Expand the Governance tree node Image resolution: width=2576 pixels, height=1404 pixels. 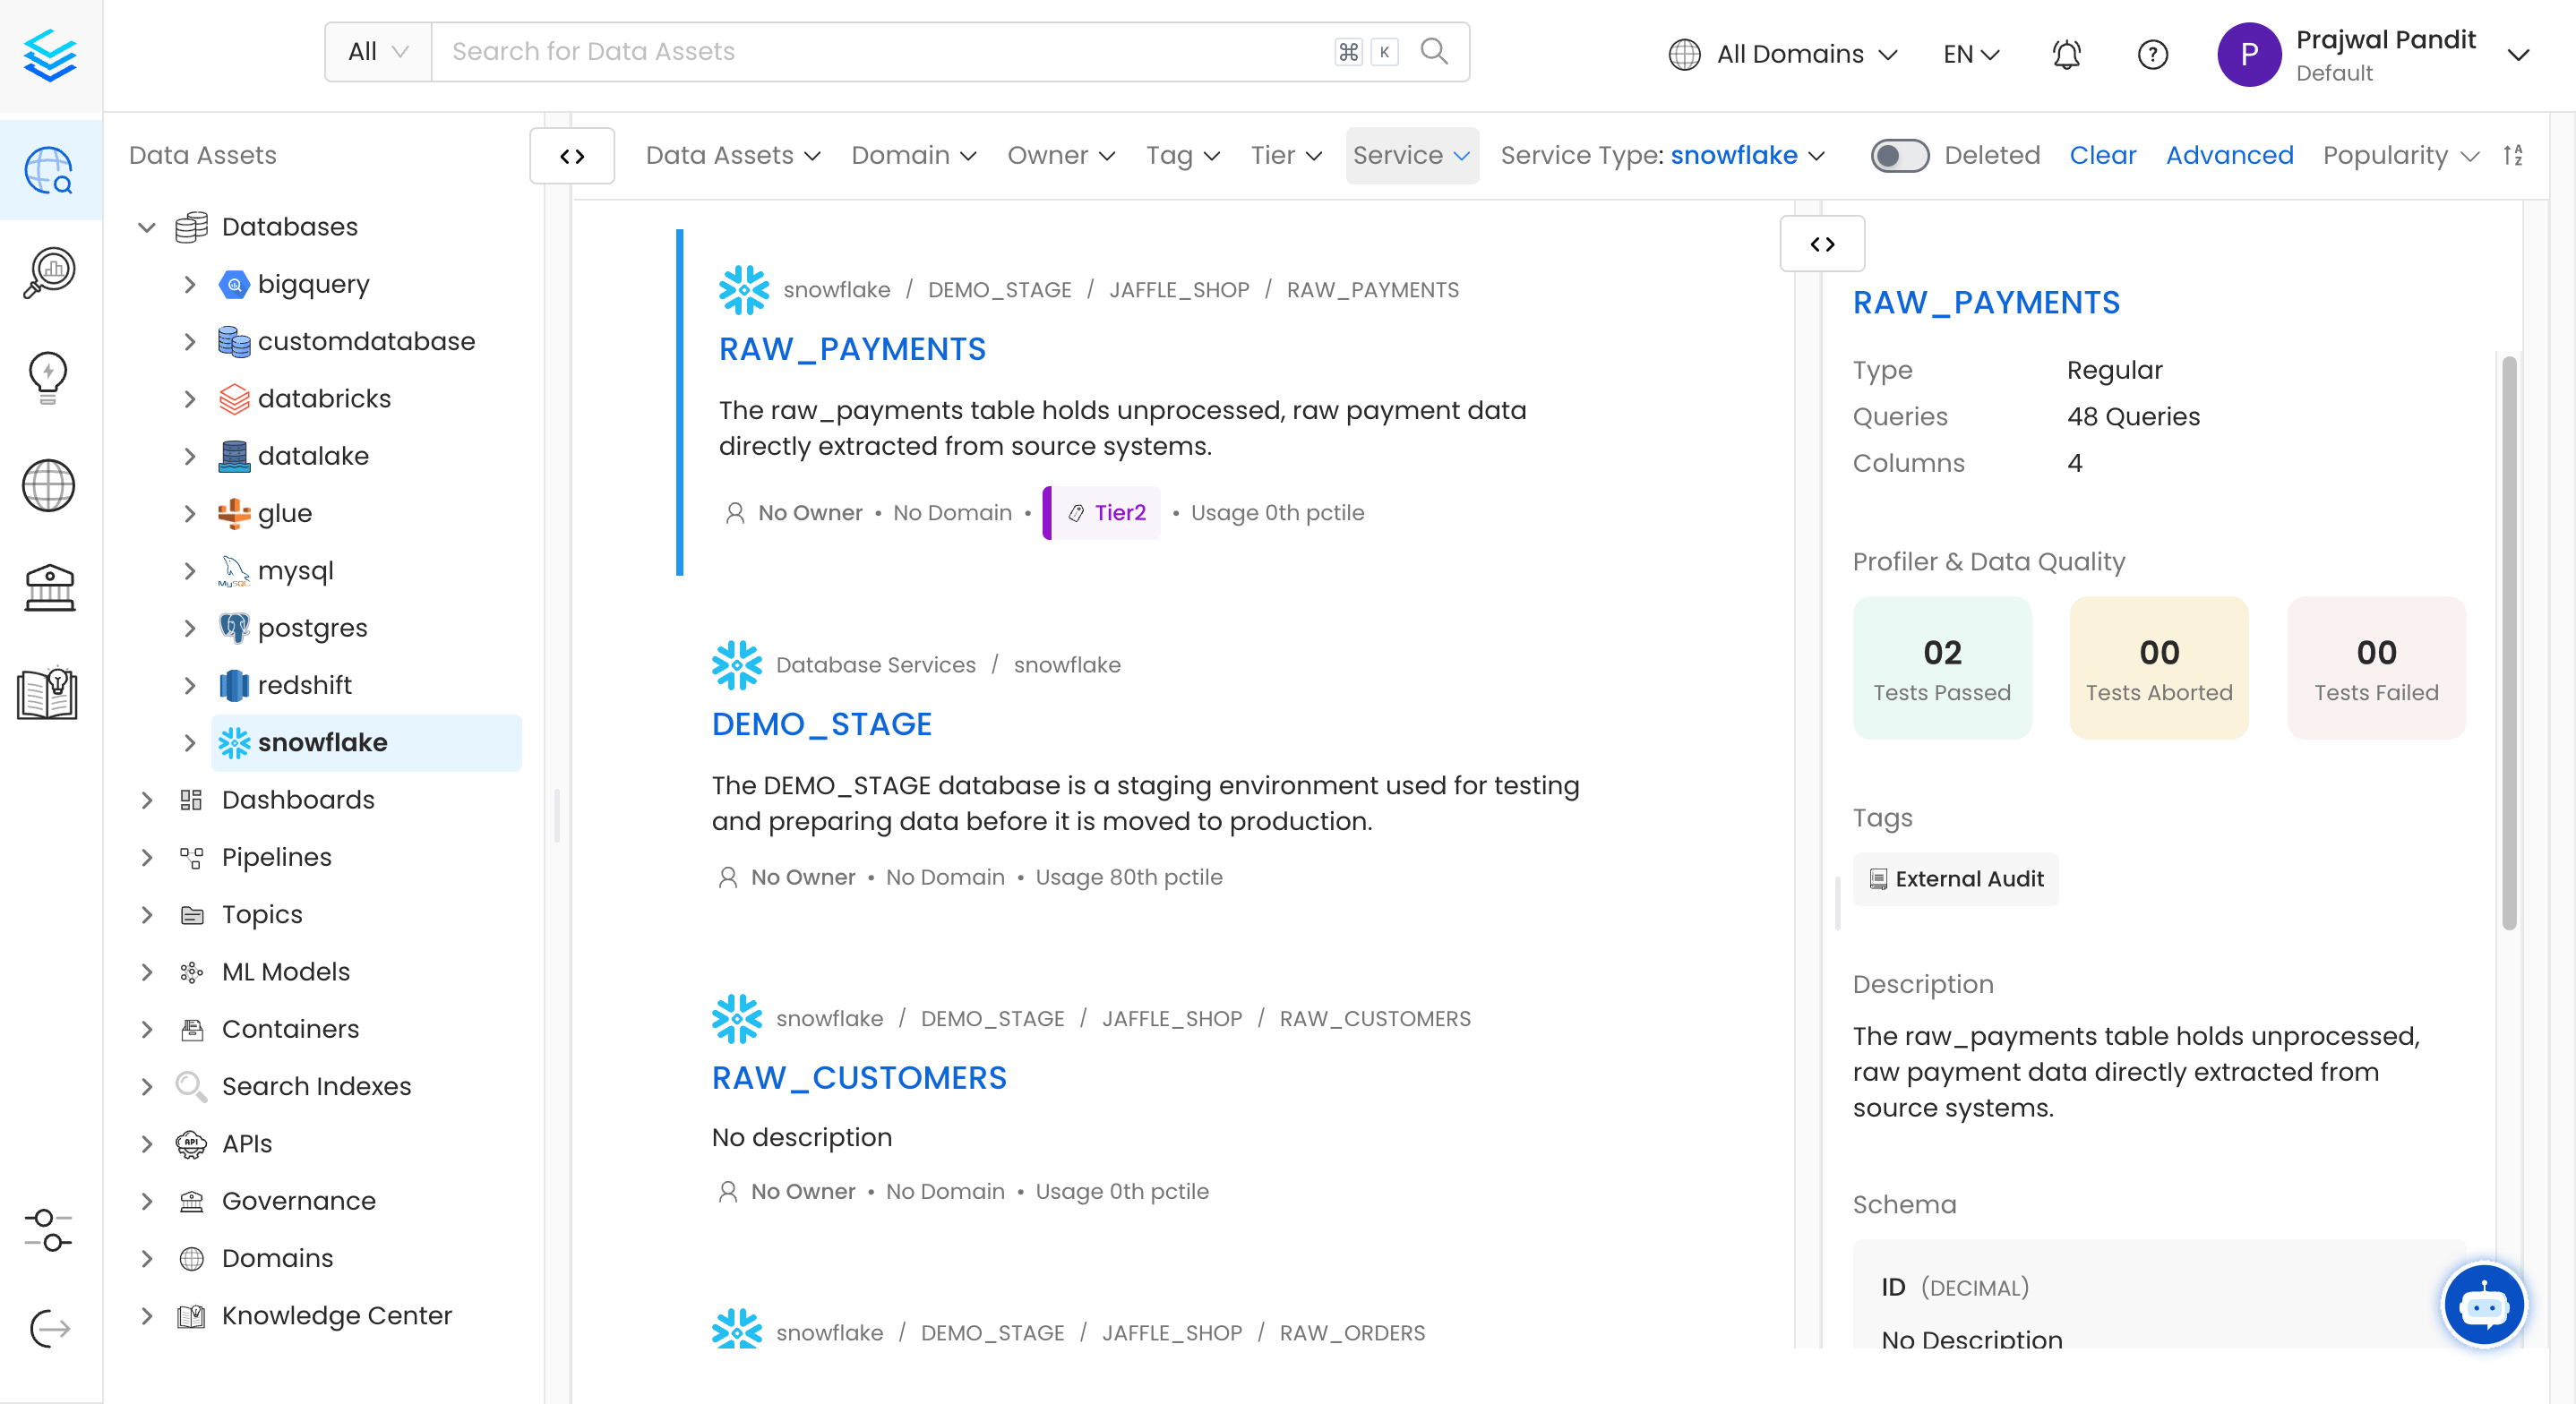tap(147, 1201)
